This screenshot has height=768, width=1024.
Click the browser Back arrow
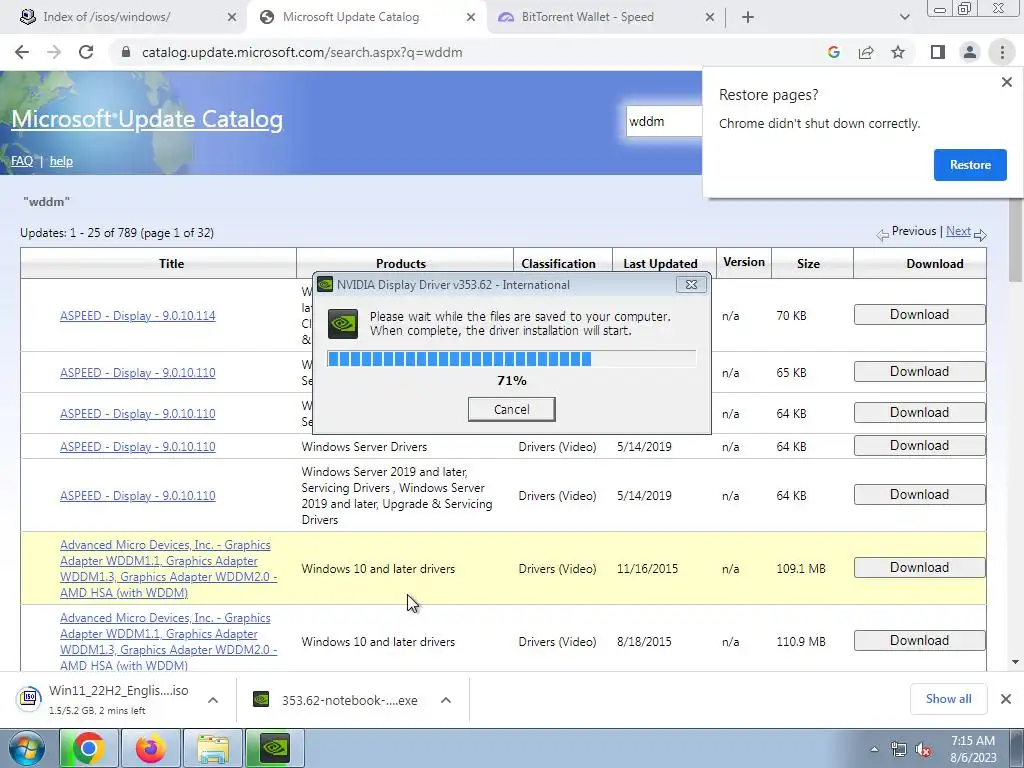click(22, 52)
